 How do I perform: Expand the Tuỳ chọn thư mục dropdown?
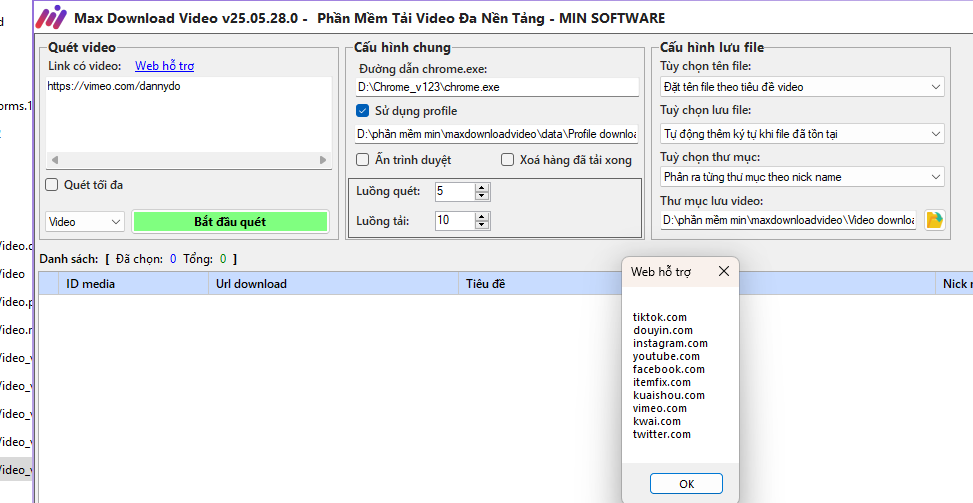pyautogui.click(x=801, y=177)
